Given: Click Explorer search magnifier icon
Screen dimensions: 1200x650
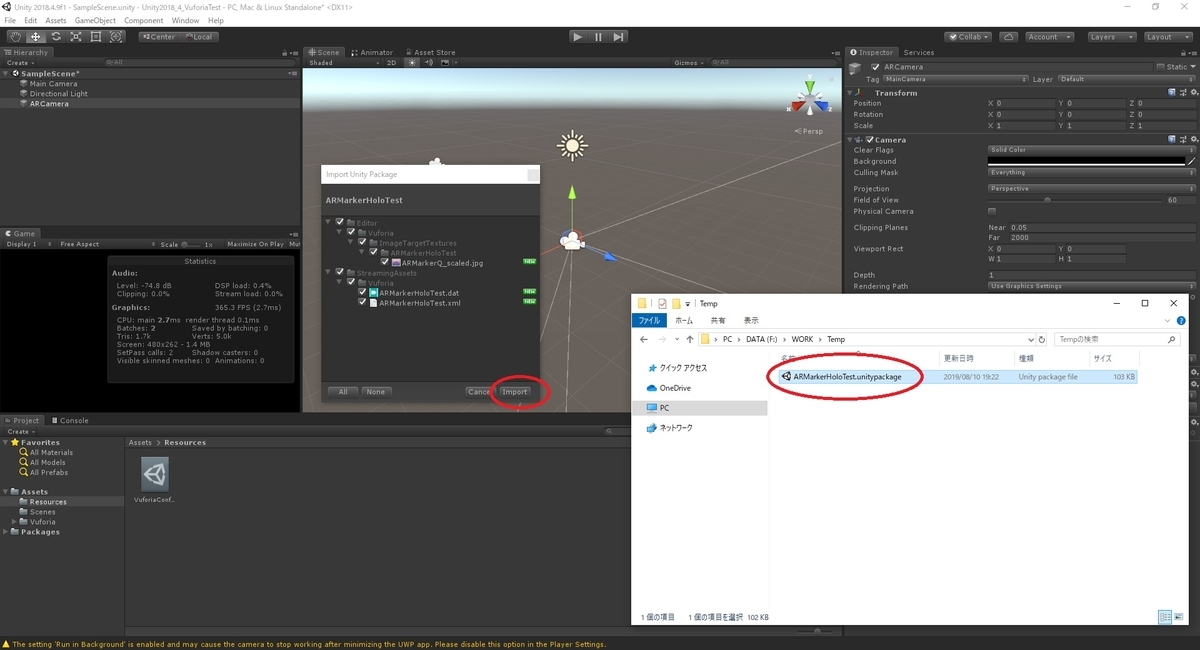Looking at the screenshot, I should point(1172,339).
